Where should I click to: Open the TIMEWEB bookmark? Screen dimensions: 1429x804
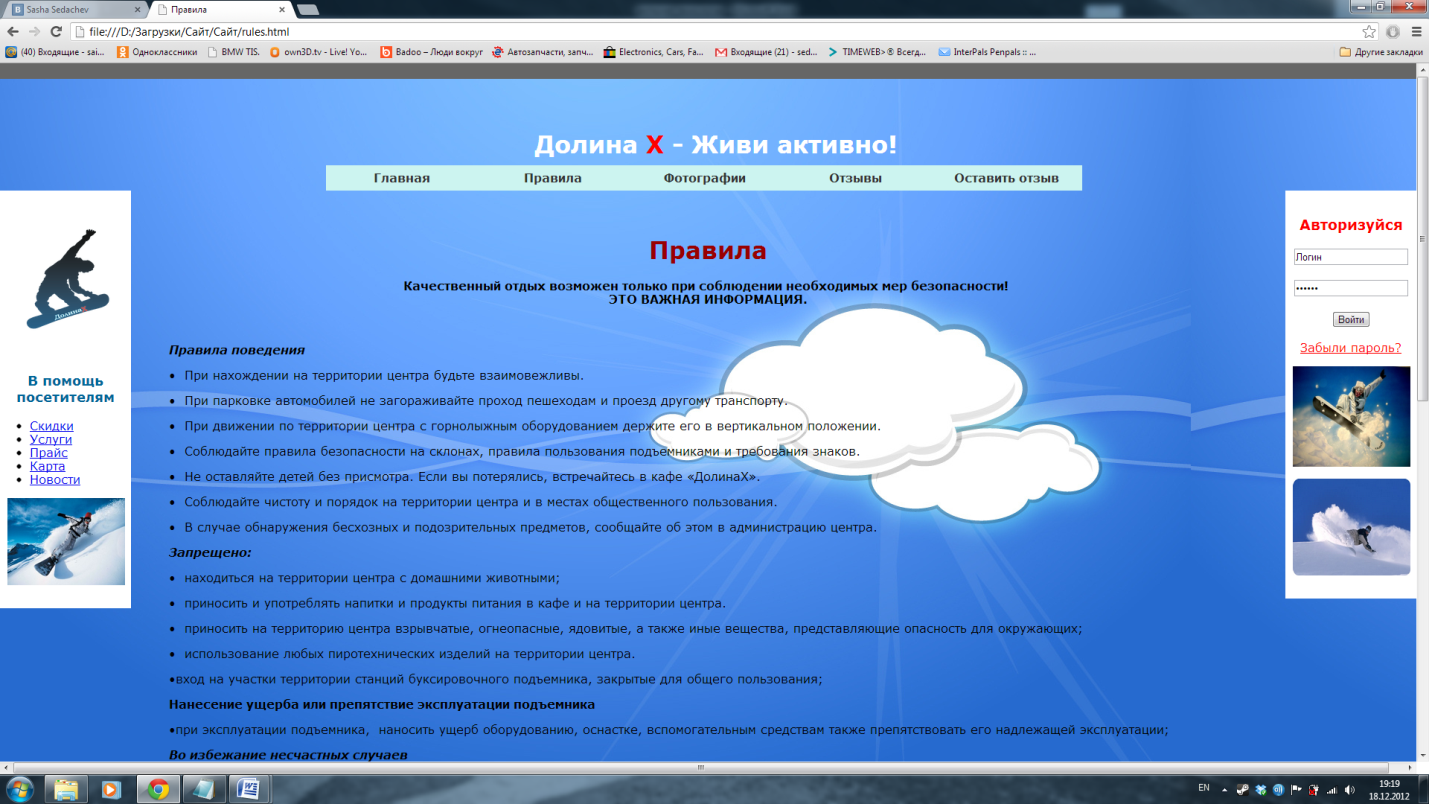click(x=878, y=52)
